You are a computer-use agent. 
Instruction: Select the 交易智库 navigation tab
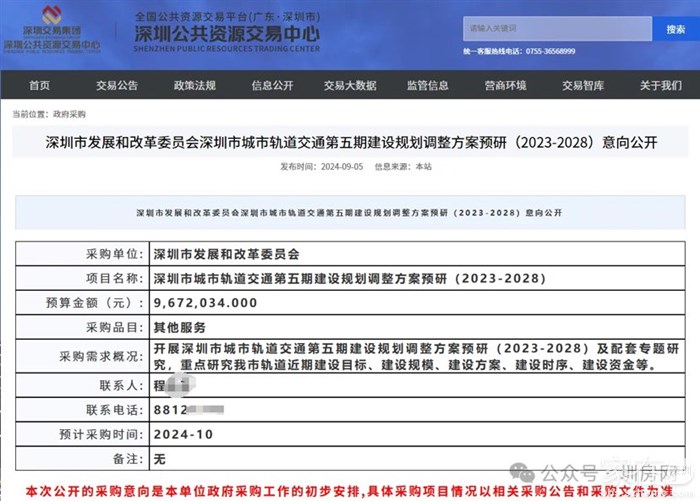point(583,86)
